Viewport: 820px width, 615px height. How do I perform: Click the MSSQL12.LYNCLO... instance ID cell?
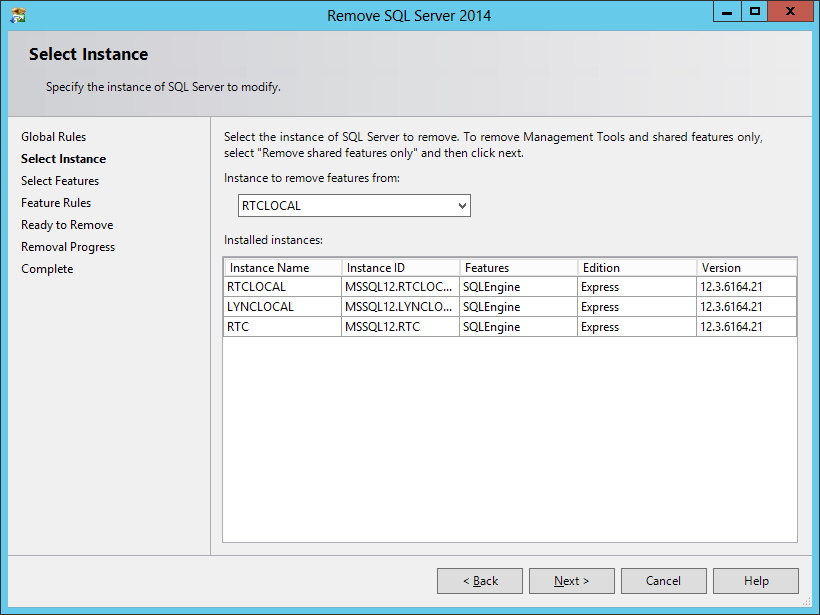click(x=401, y=306)
